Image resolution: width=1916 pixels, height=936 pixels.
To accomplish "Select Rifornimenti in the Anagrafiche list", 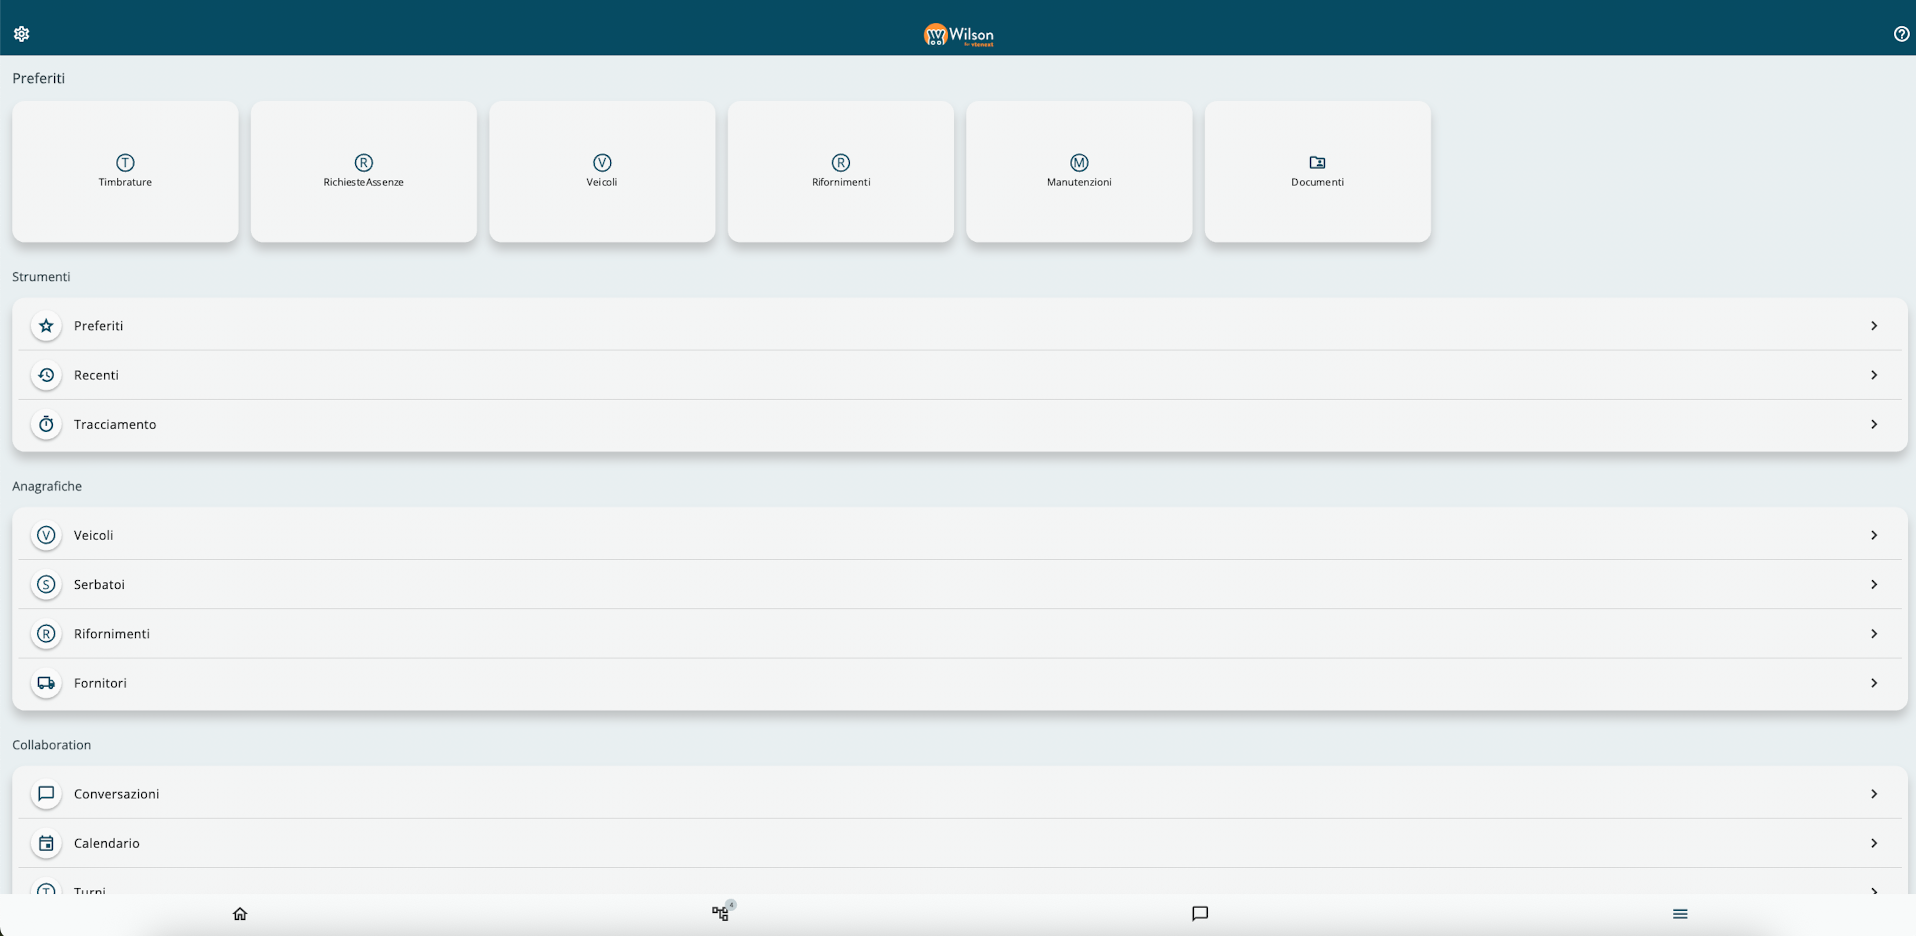I will click(112, 634).
